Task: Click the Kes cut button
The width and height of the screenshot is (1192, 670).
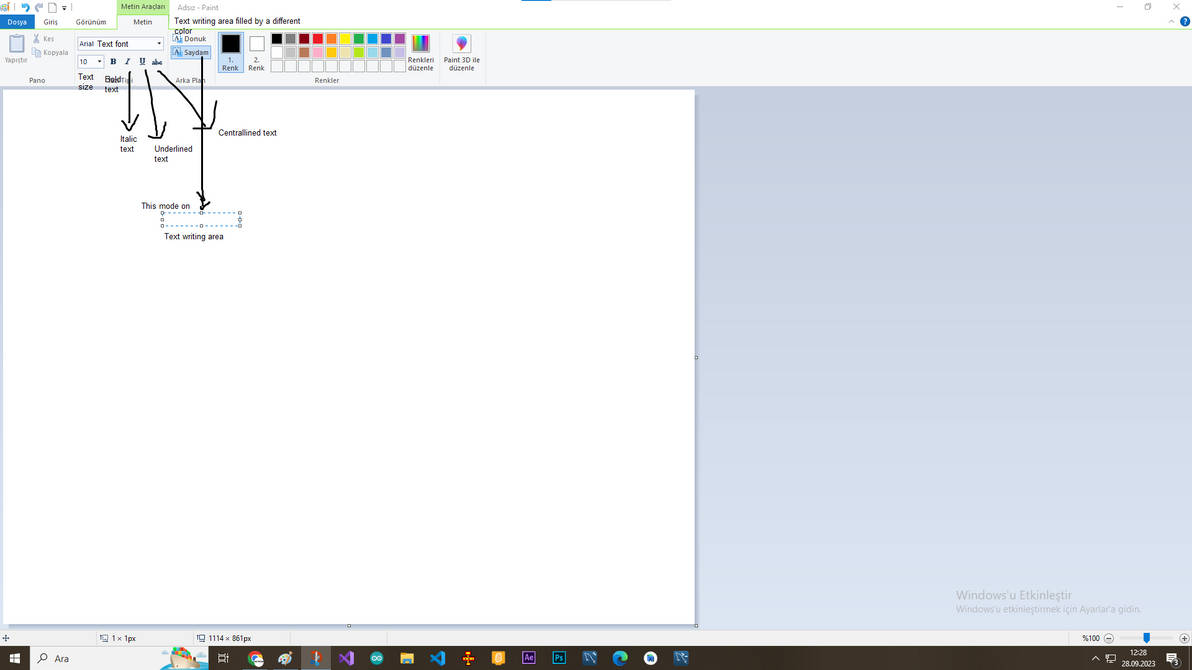Action: tap(44, 38)
